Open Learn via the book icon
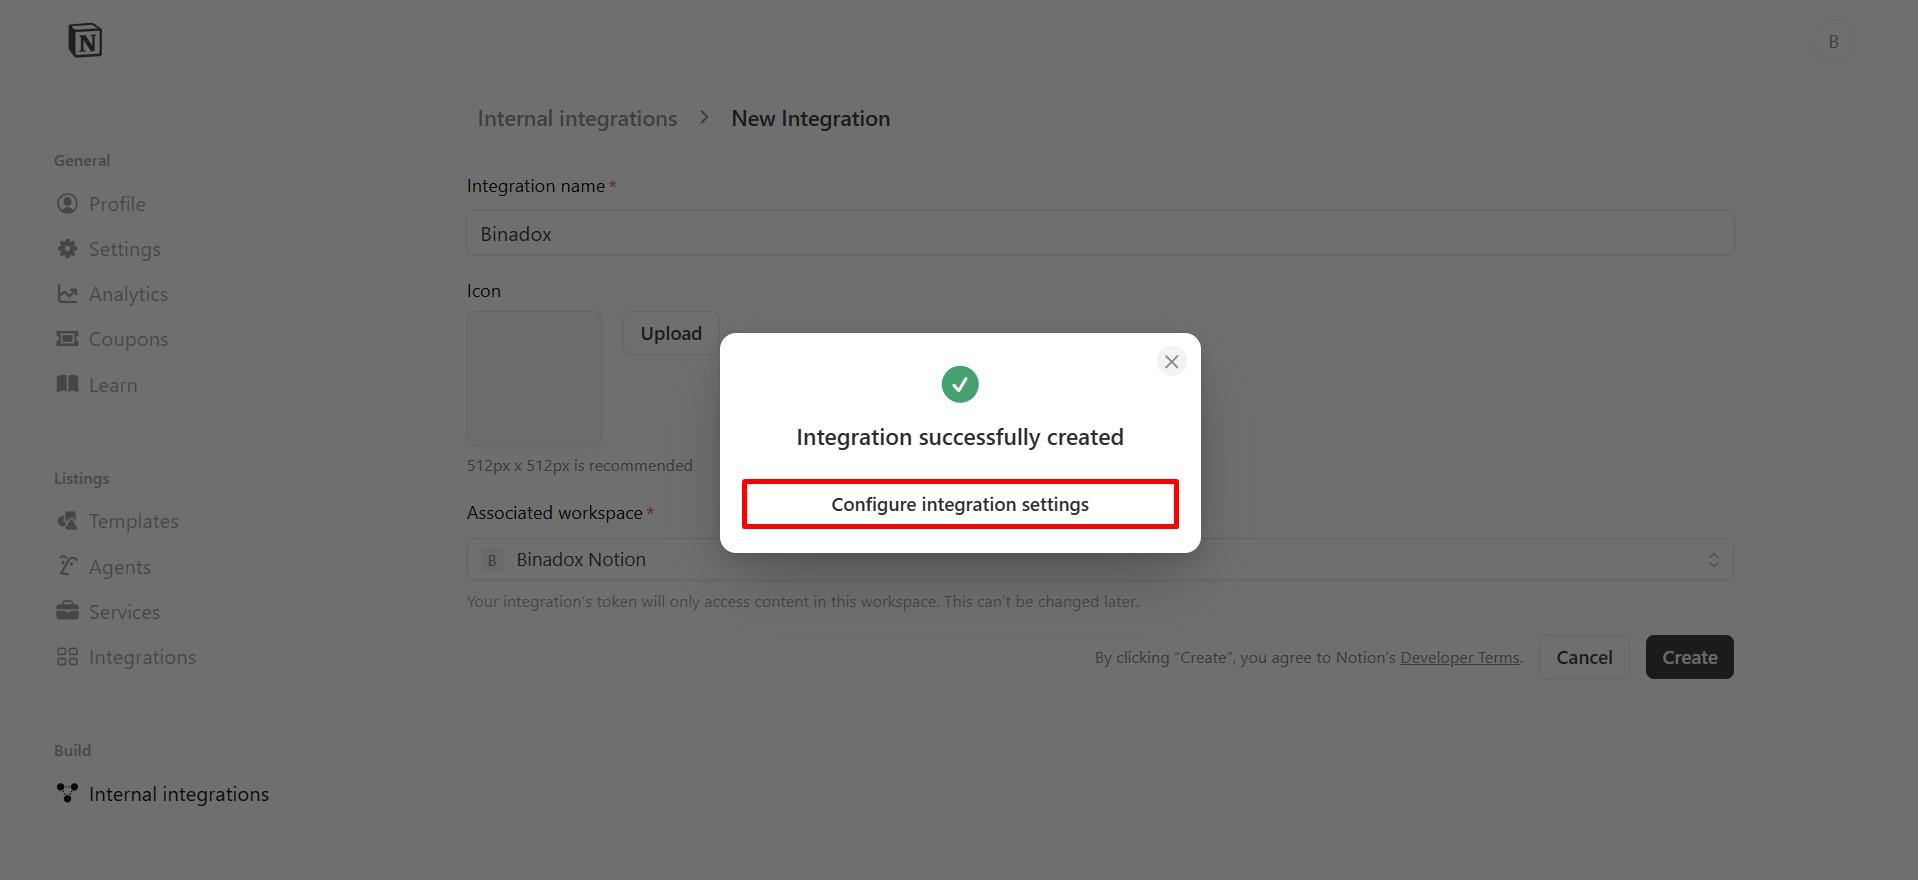Screen dimensions: 1918x880 66,384
